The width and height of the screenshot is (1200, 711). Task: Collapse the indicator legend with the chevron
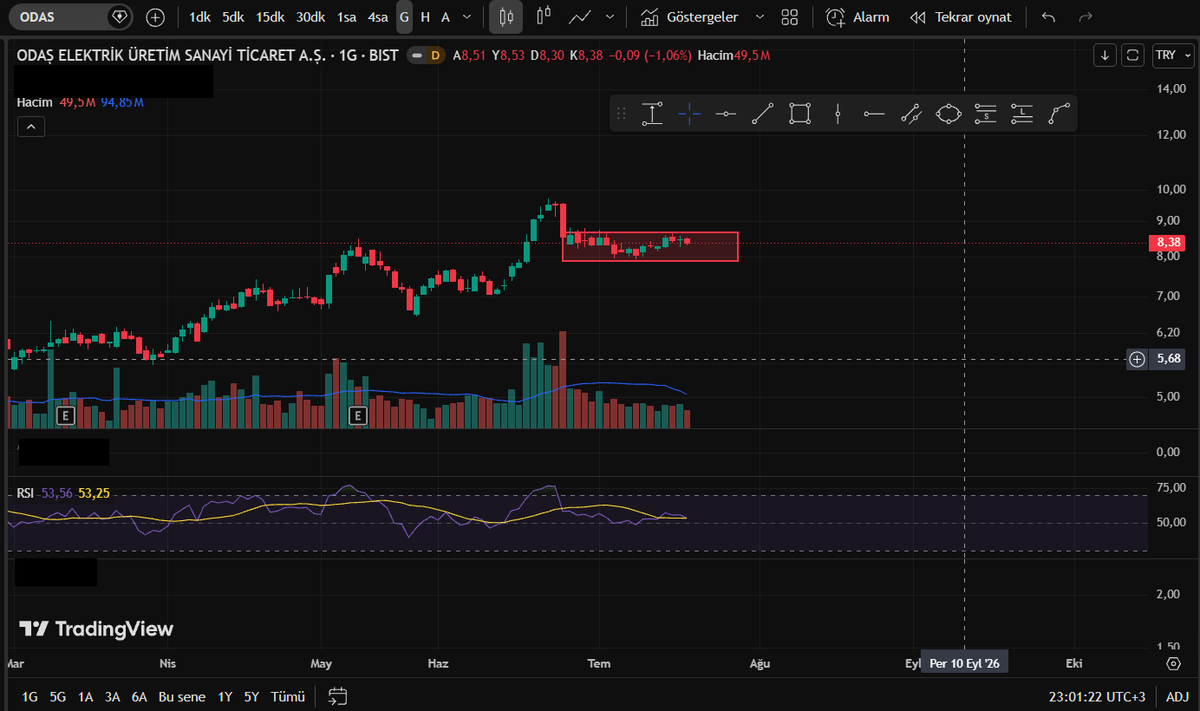30,126
